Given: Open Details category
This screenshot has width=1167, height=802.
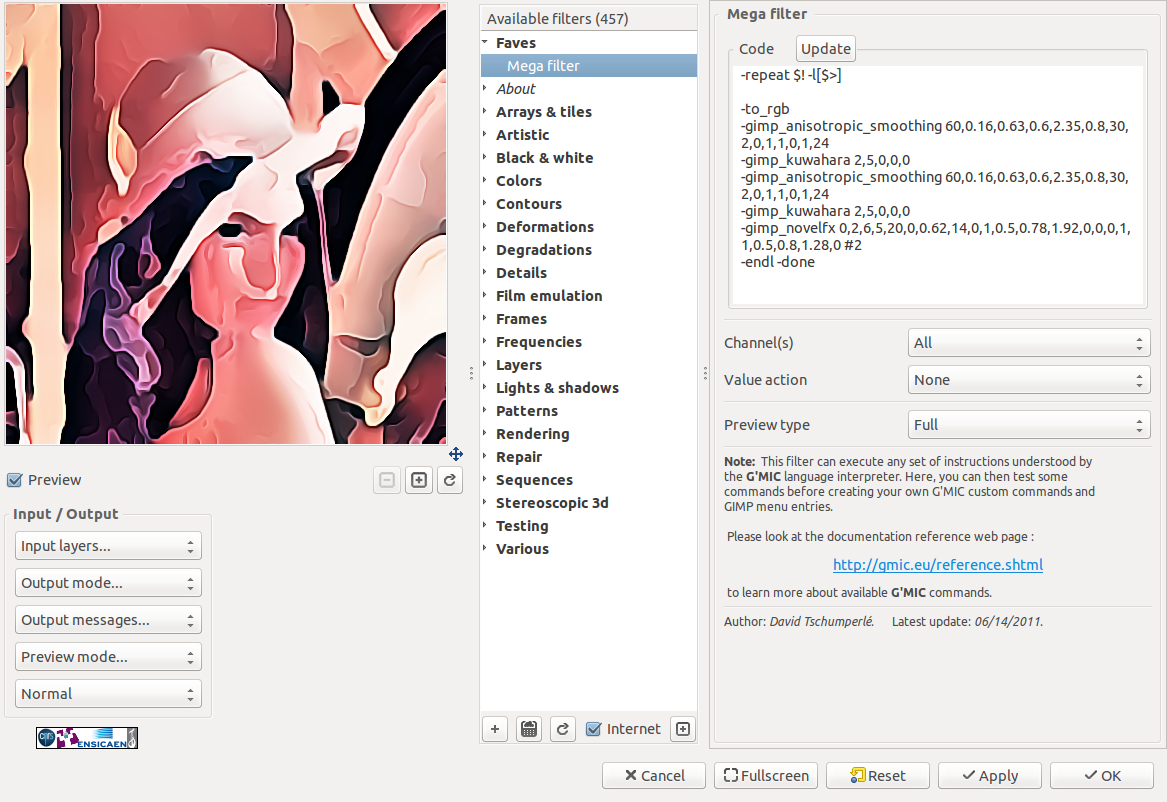Looking at the screenshot, I should [589, 273].
